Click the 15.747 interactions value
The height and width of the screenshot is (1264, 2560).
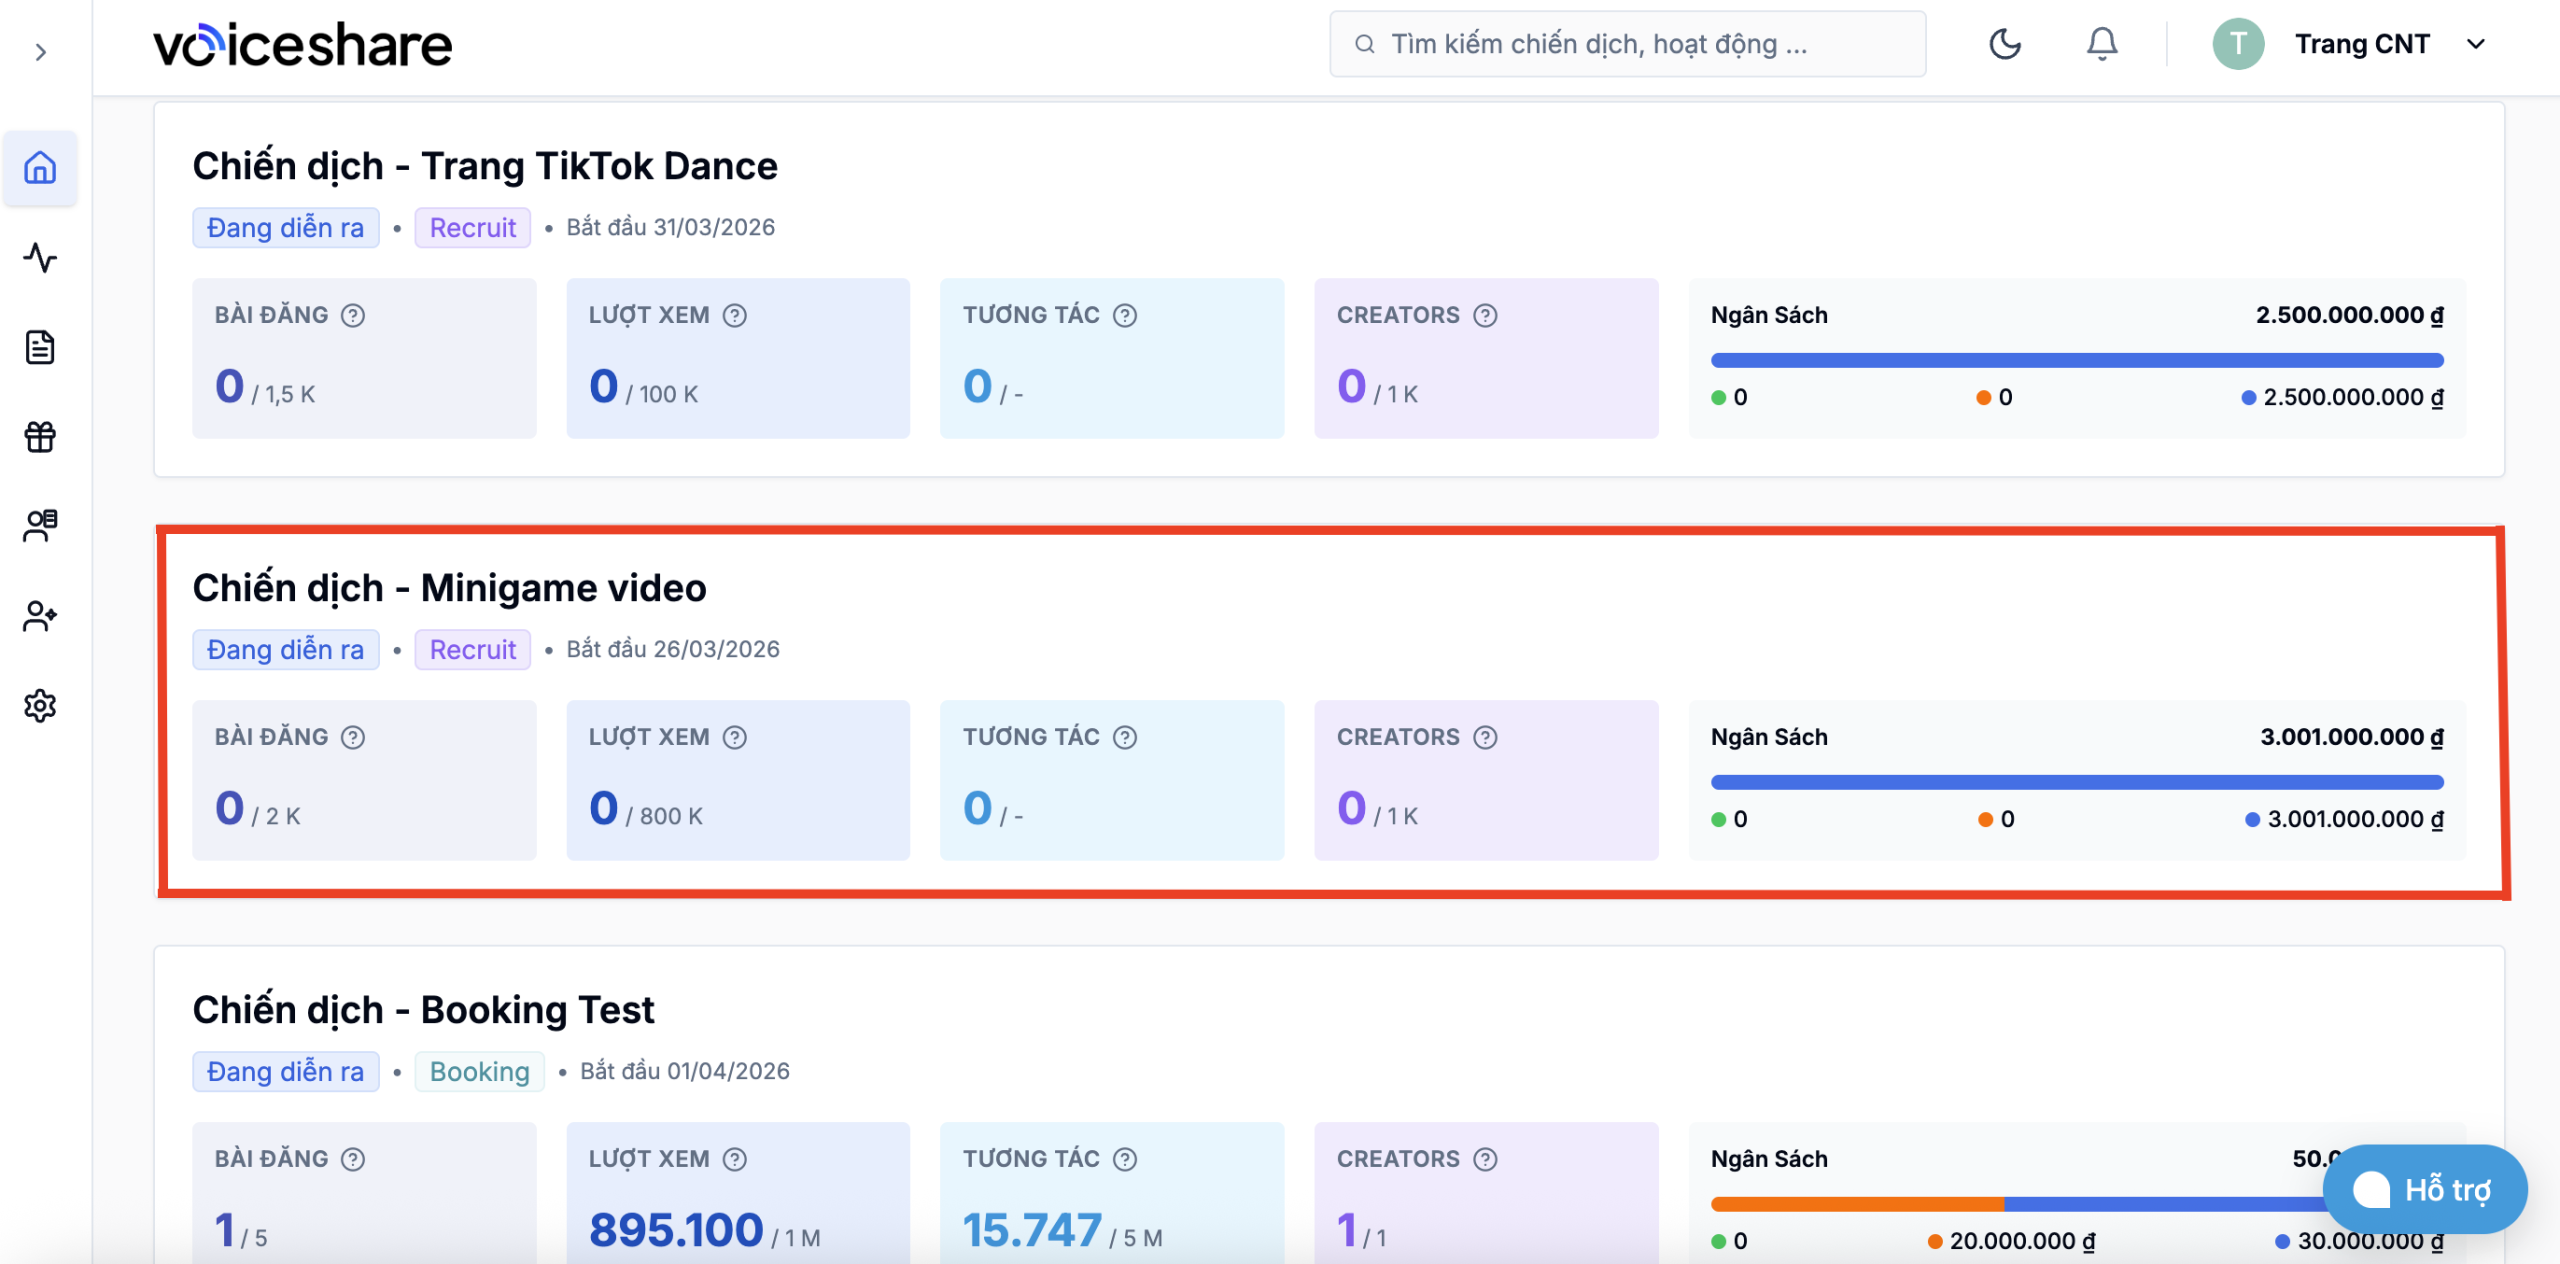click(1032, 1230)
